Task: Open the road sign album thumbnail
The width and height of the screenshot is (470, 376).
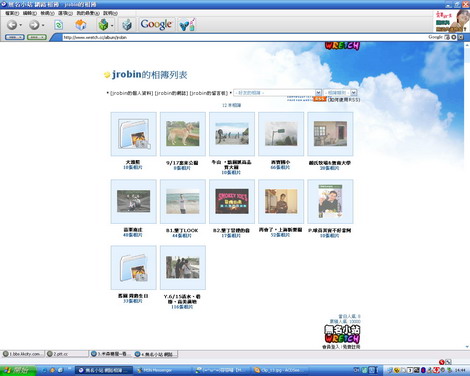Action: (x=281, y=134)
